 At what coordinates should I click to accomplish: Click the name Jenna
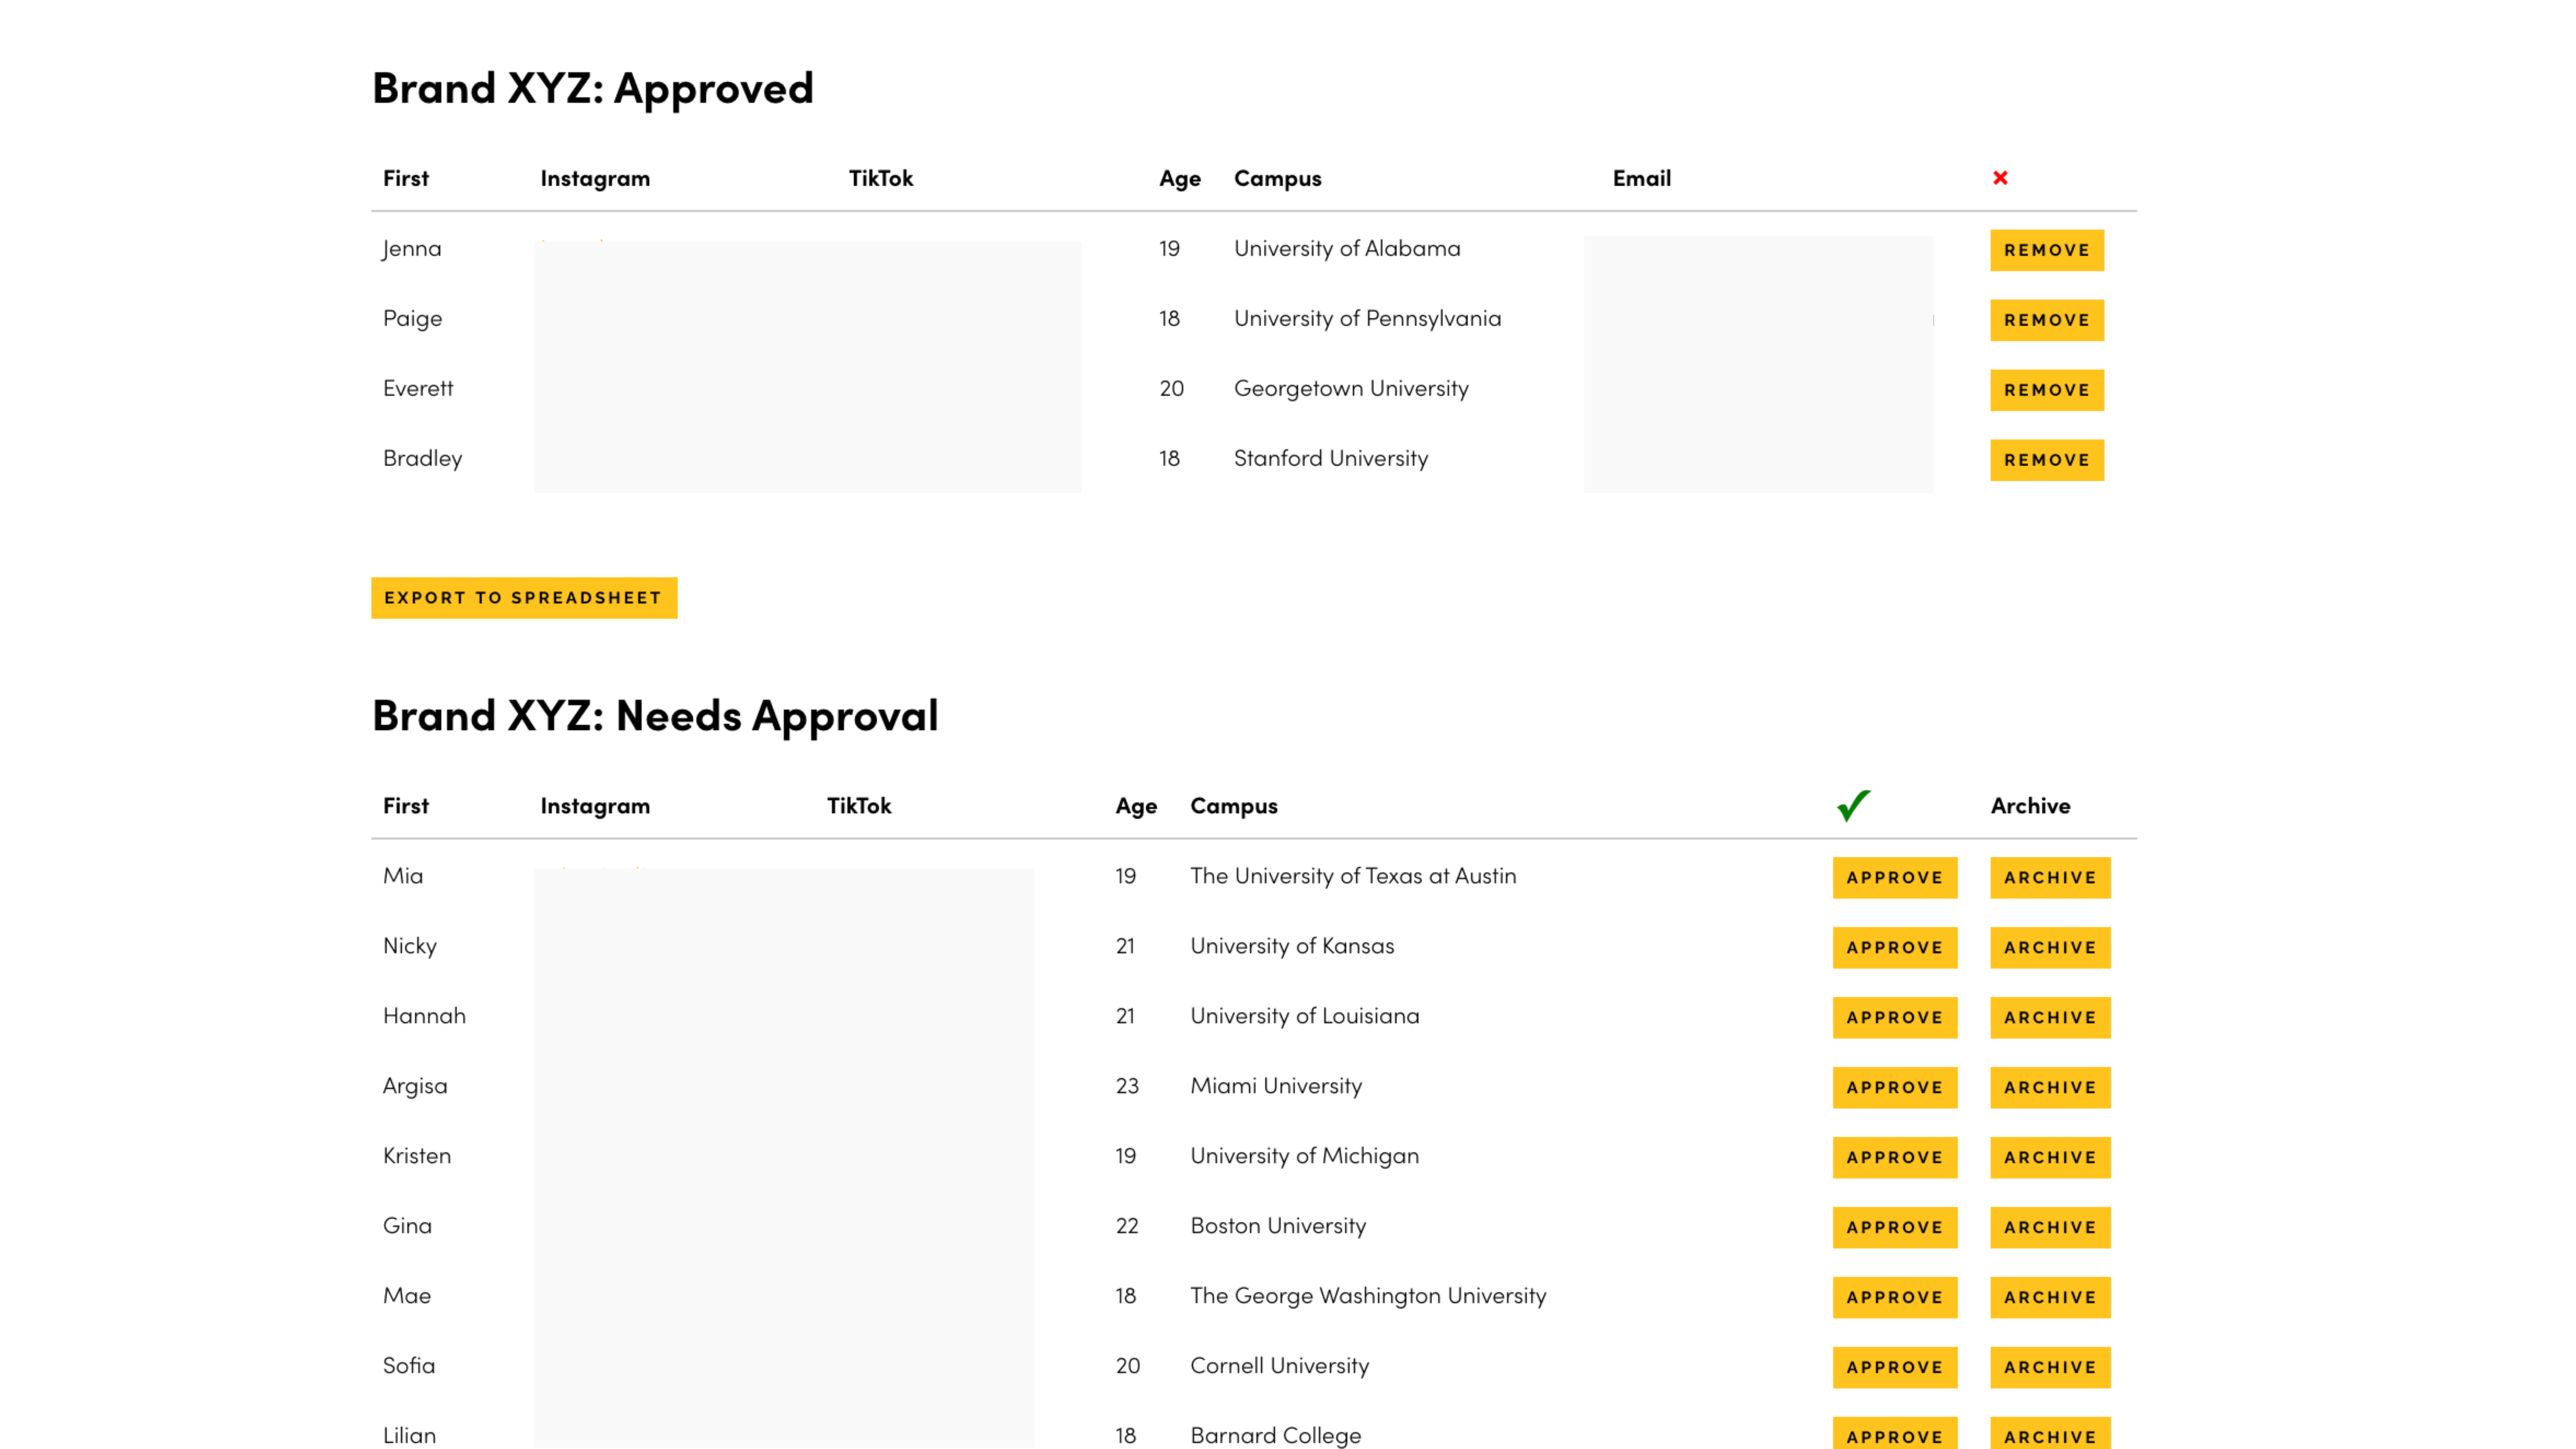pos(411,249)
